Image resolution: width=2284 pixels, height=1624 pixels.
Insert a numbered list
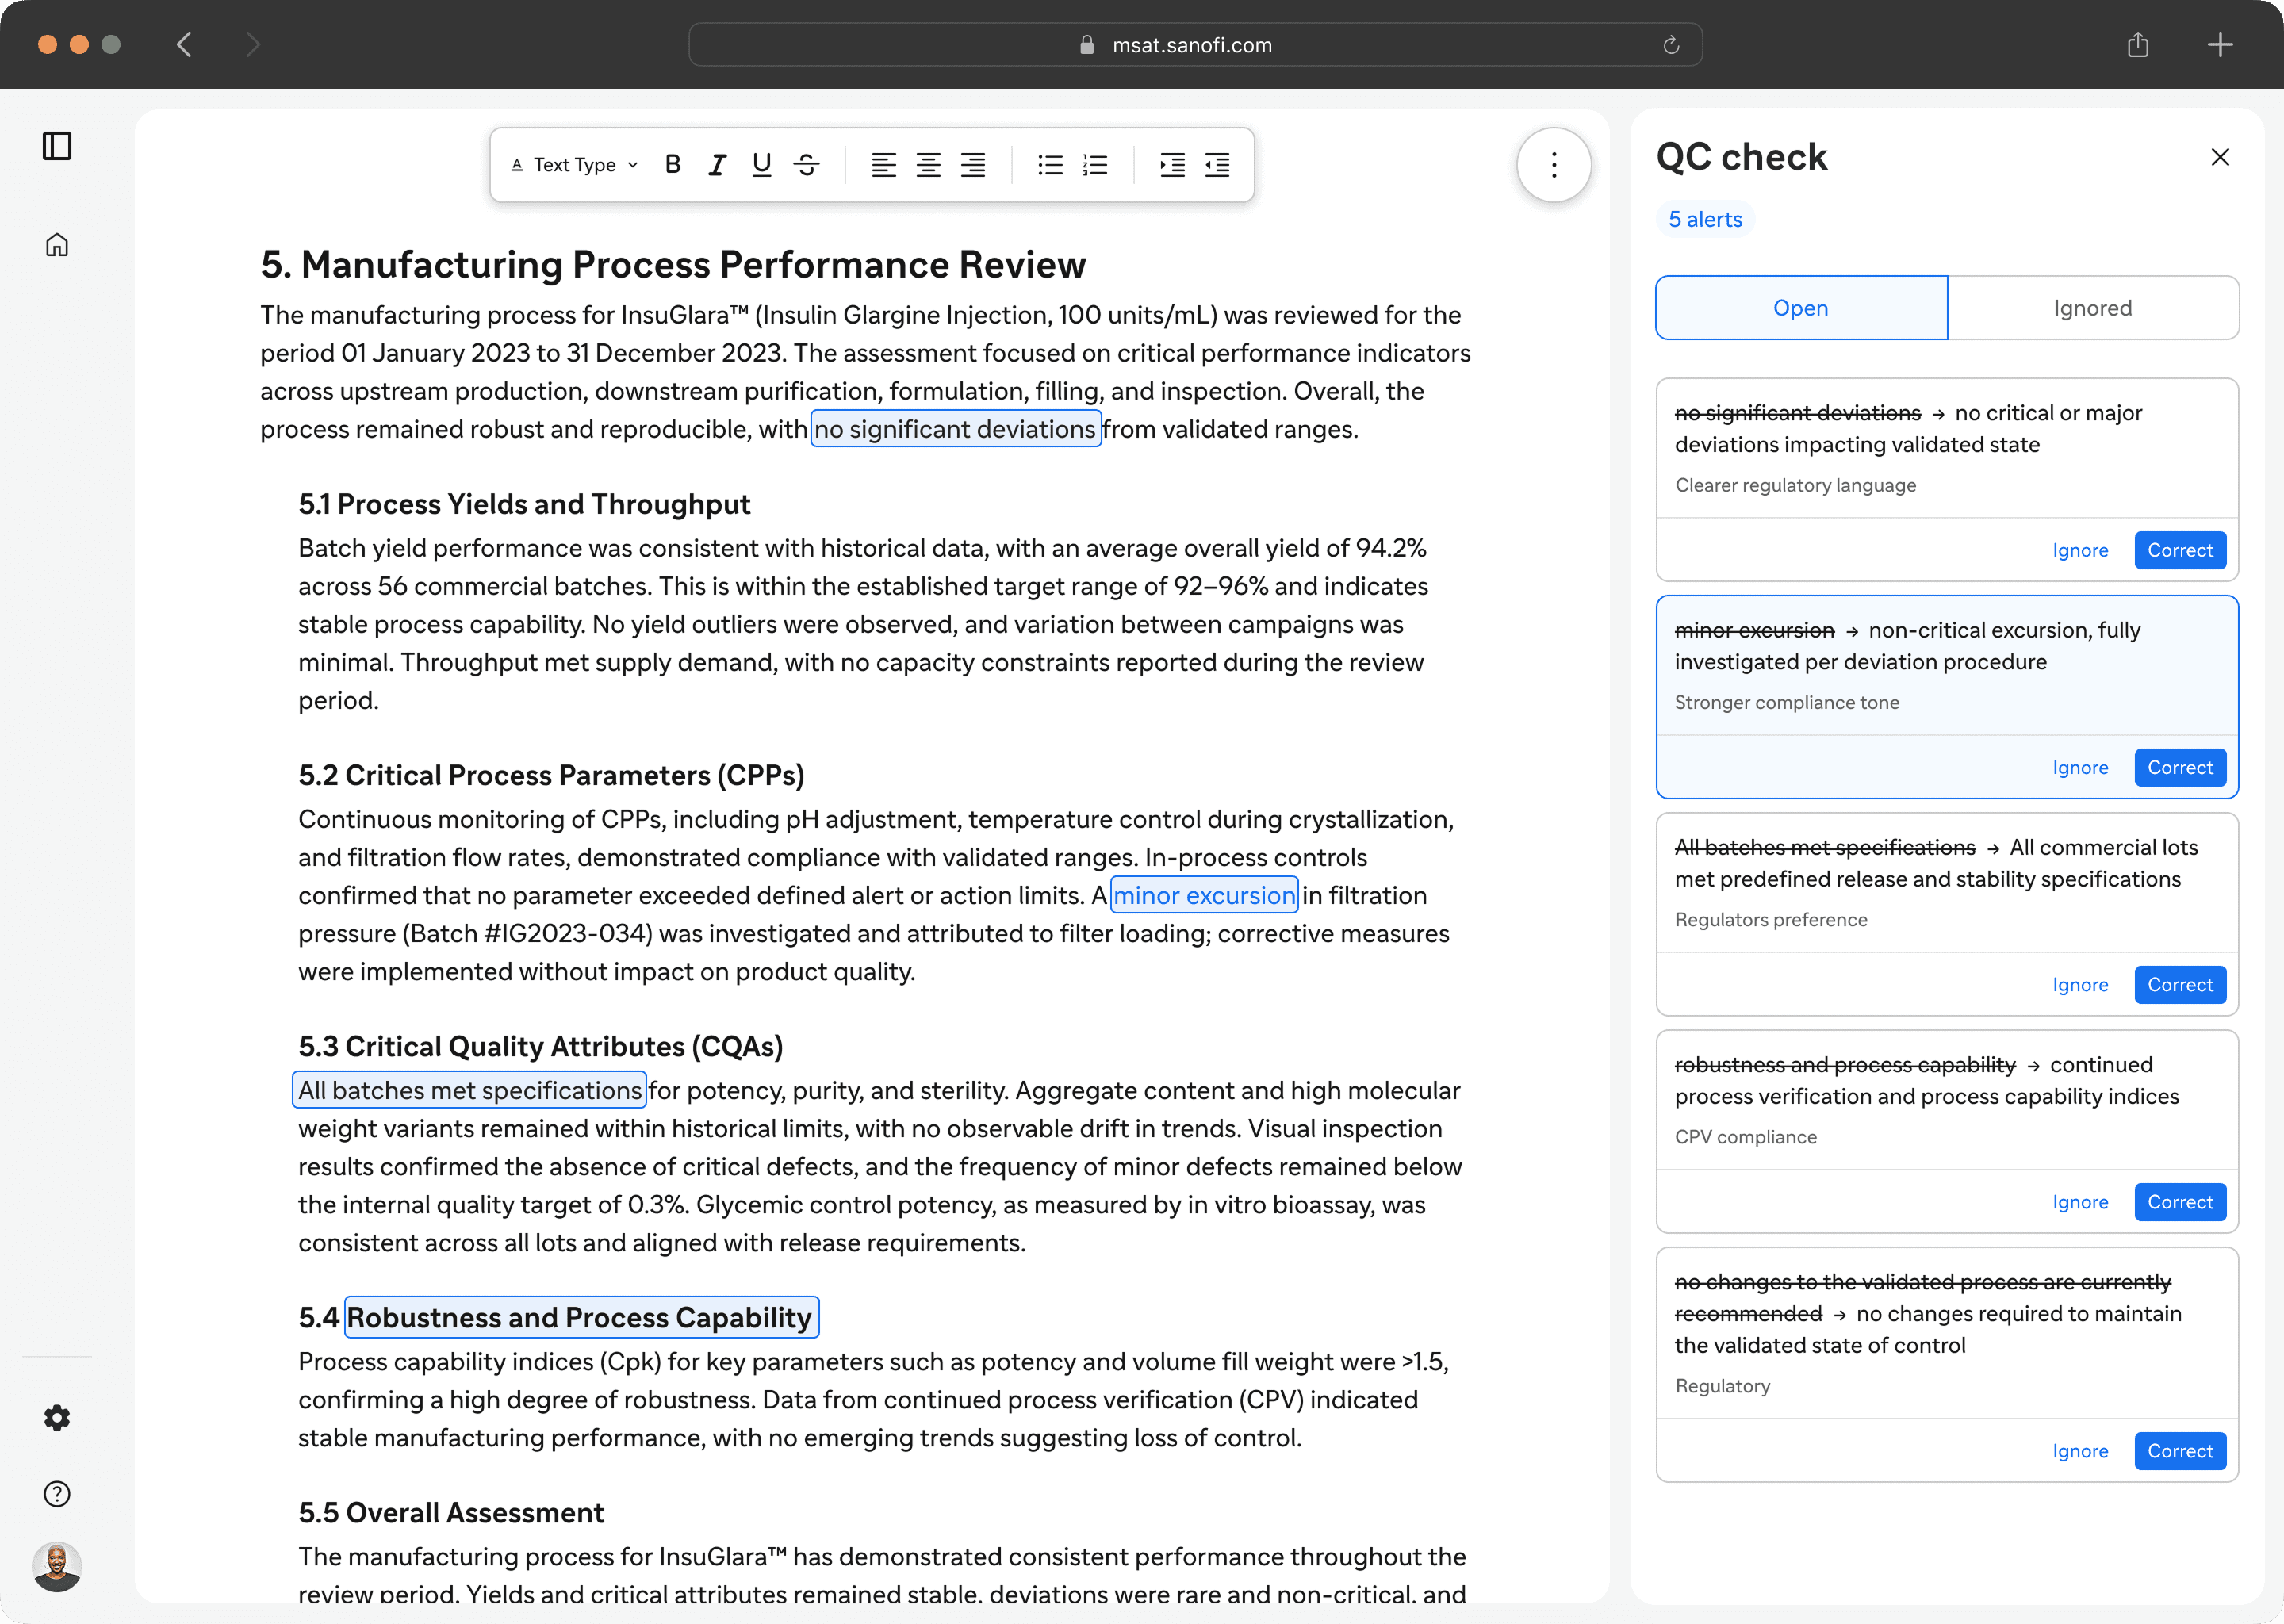1095,165
